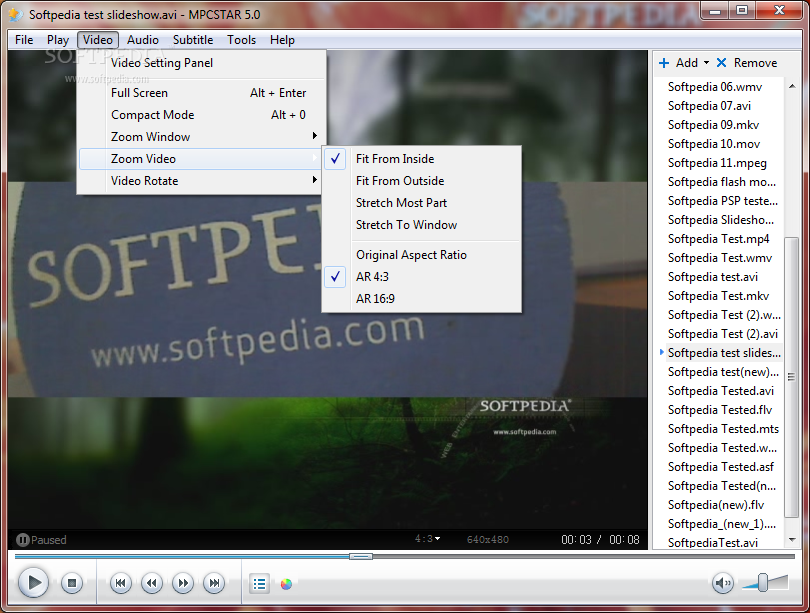Screen dimensions: 810x613
Task: Open the Add dropdown arrow in playlist
Action: 706,62
